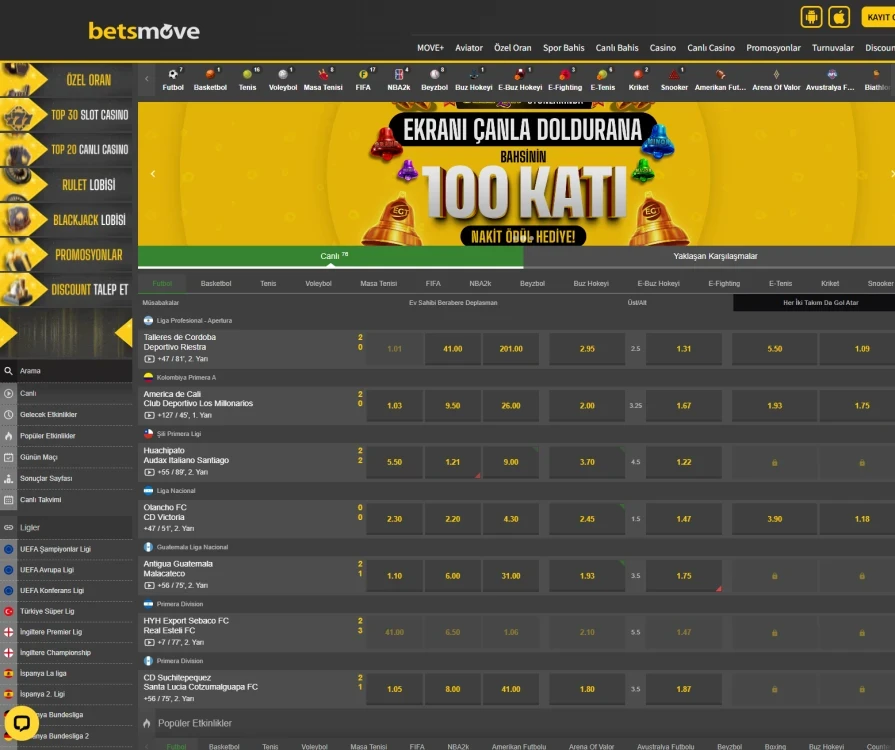This screenshot has height=750, width=895.
Task: Open Popüler Etkinlikler in sidebar
Action: click(66, 436)
